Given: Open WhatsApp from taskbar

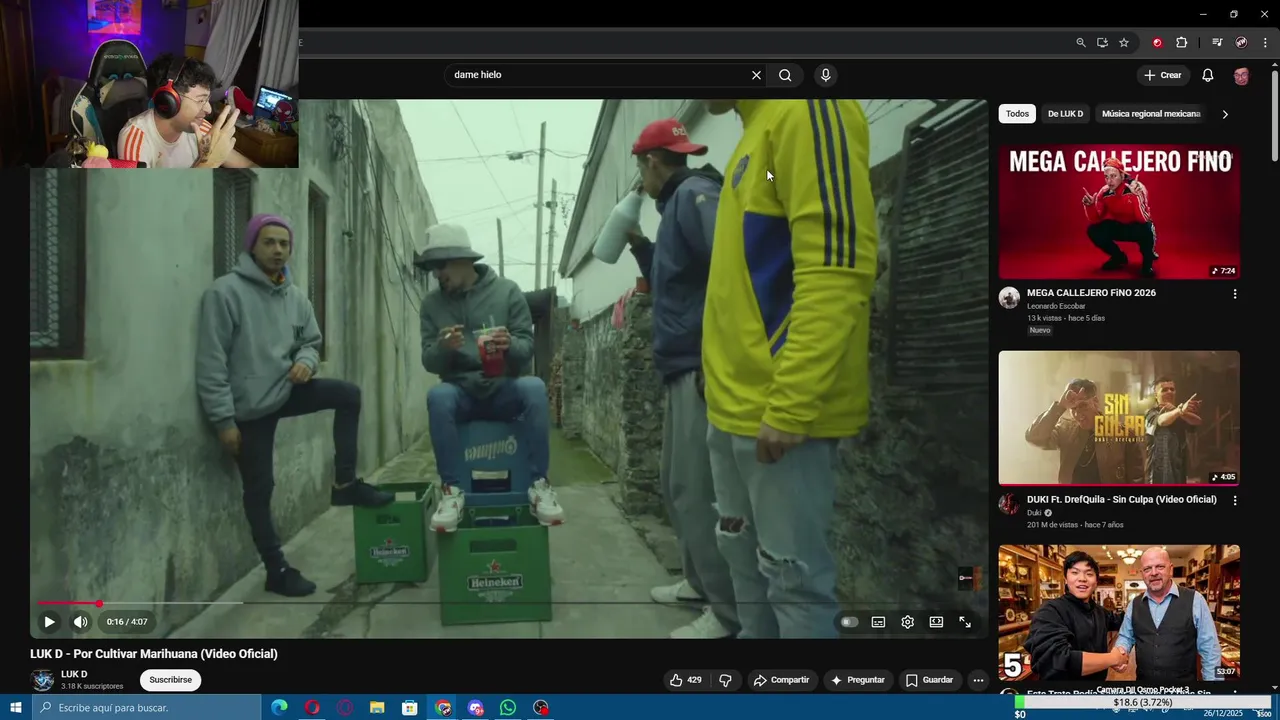Looking at the screenshot, I should pos(508,708).
